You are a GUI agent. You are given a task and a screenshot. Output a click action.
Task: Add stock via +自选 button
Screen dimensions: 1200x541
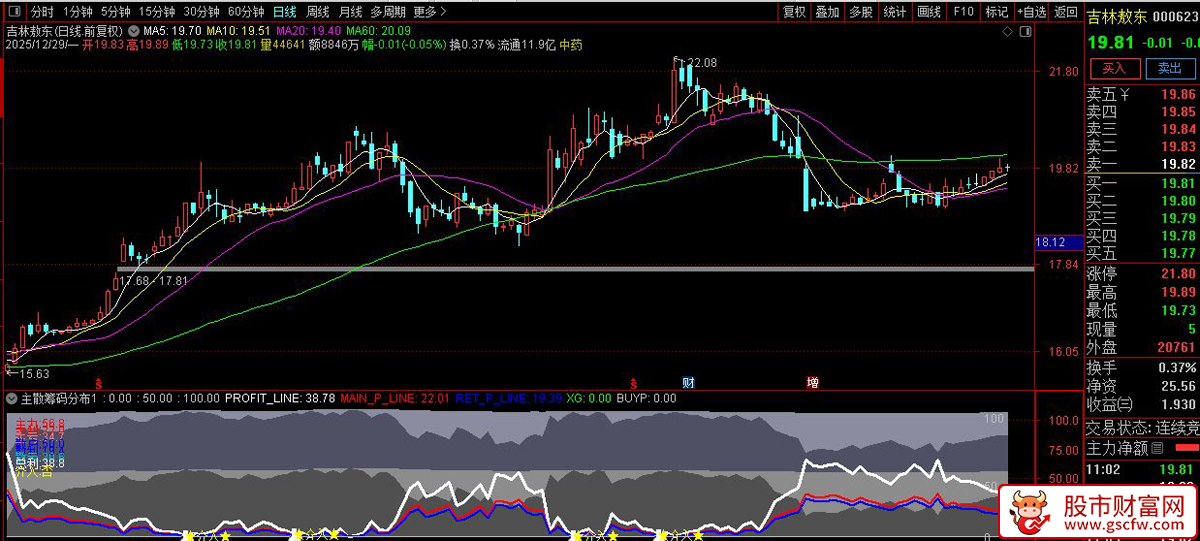pyautogui.click(x=1031, y=12)
